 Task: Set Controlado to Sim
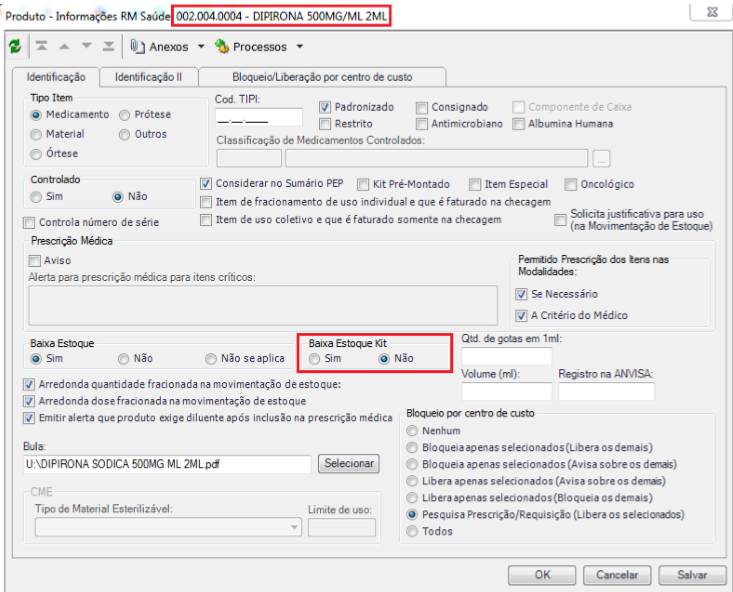point(36,197)
